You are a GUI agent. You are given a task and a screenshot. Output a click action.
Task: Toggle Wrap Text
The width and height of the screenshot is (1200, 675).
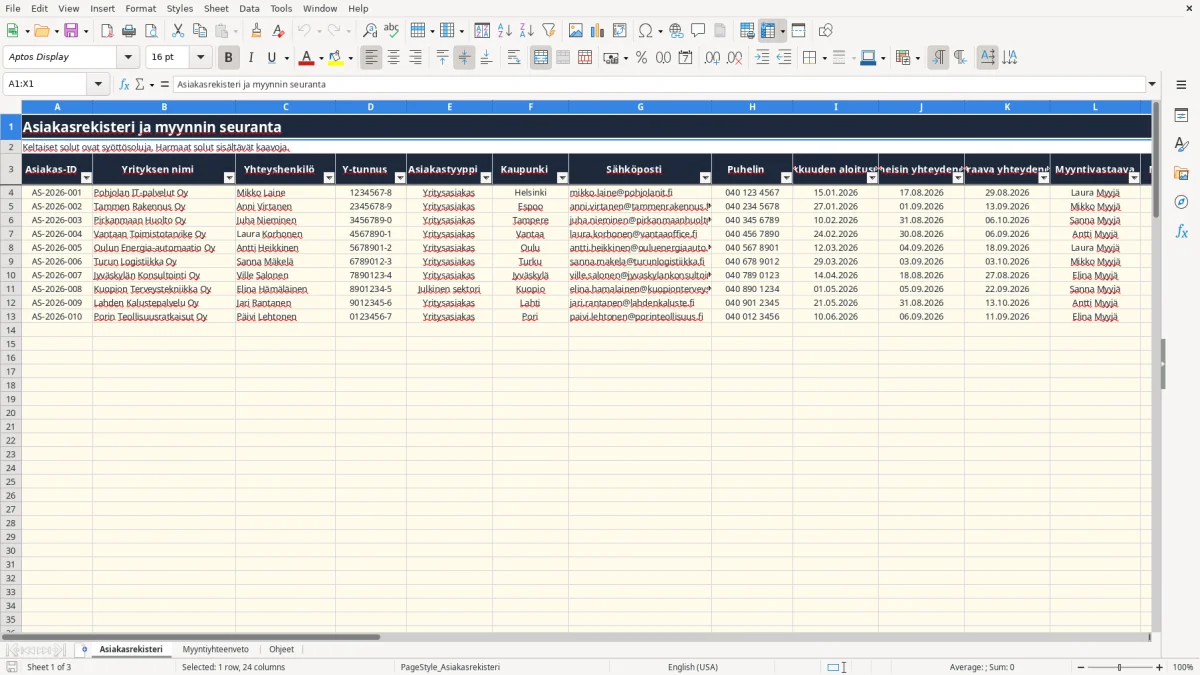tap(514, 58)
